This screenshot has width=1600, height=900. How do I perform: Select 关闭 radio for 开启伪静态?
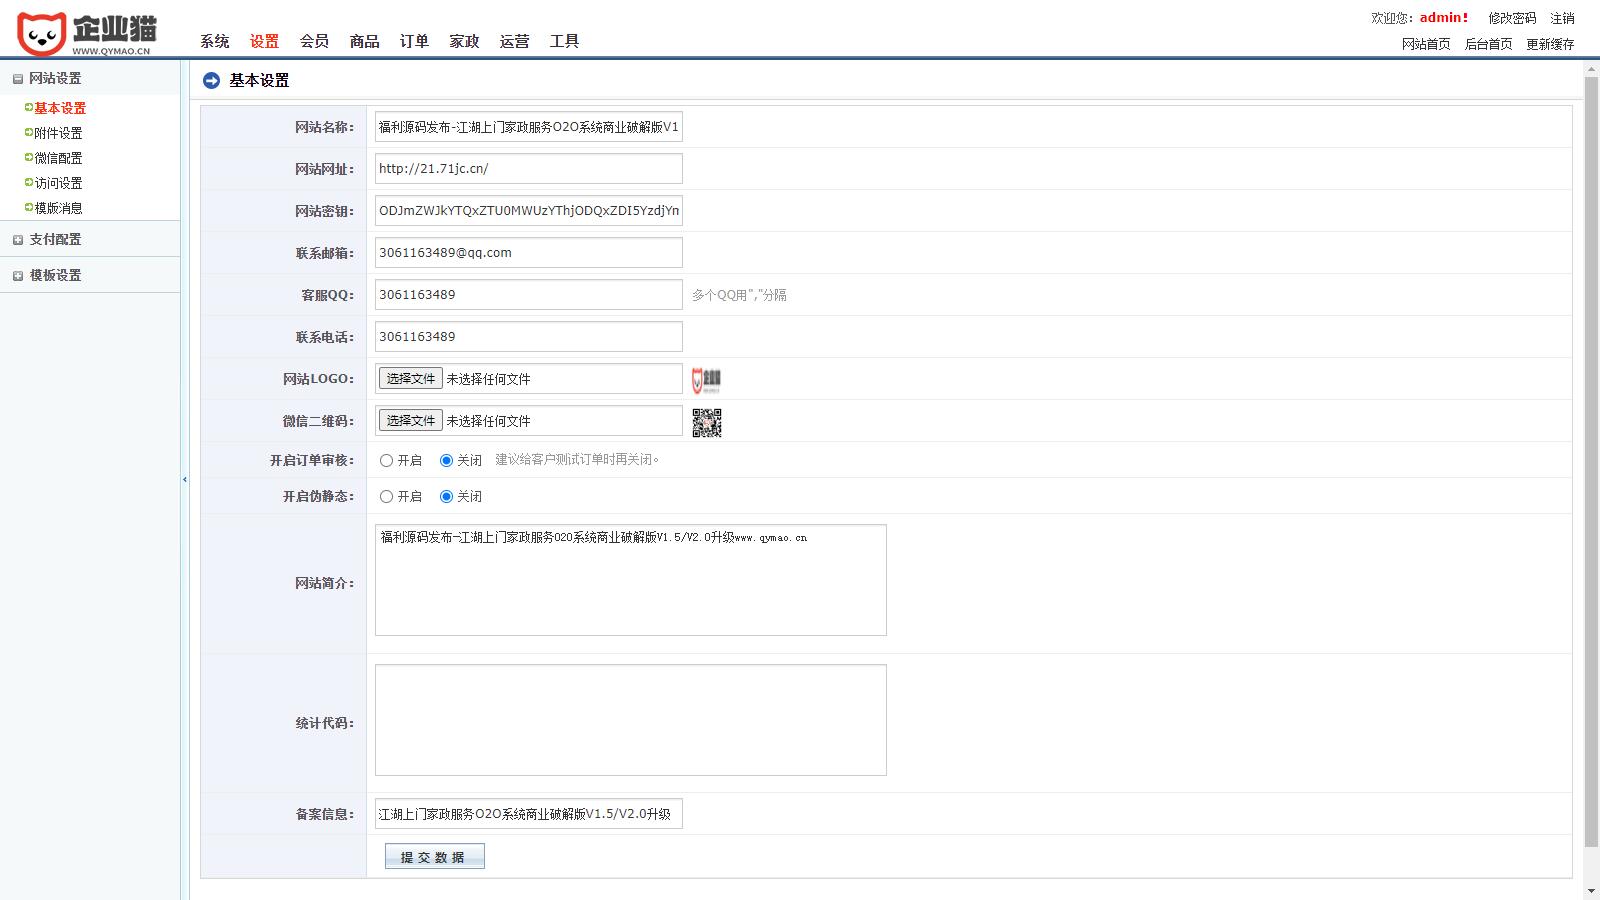pyautogui.click(x=446, y=496)
